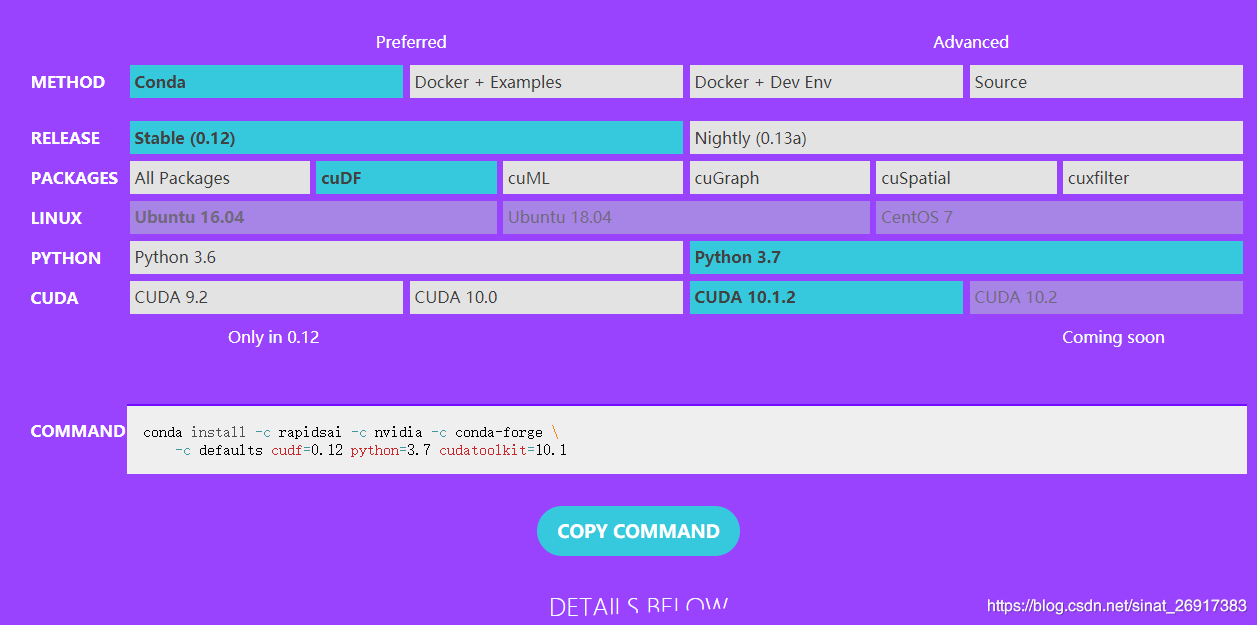Select the Conda install method
1257x625 pixels.
265,81
